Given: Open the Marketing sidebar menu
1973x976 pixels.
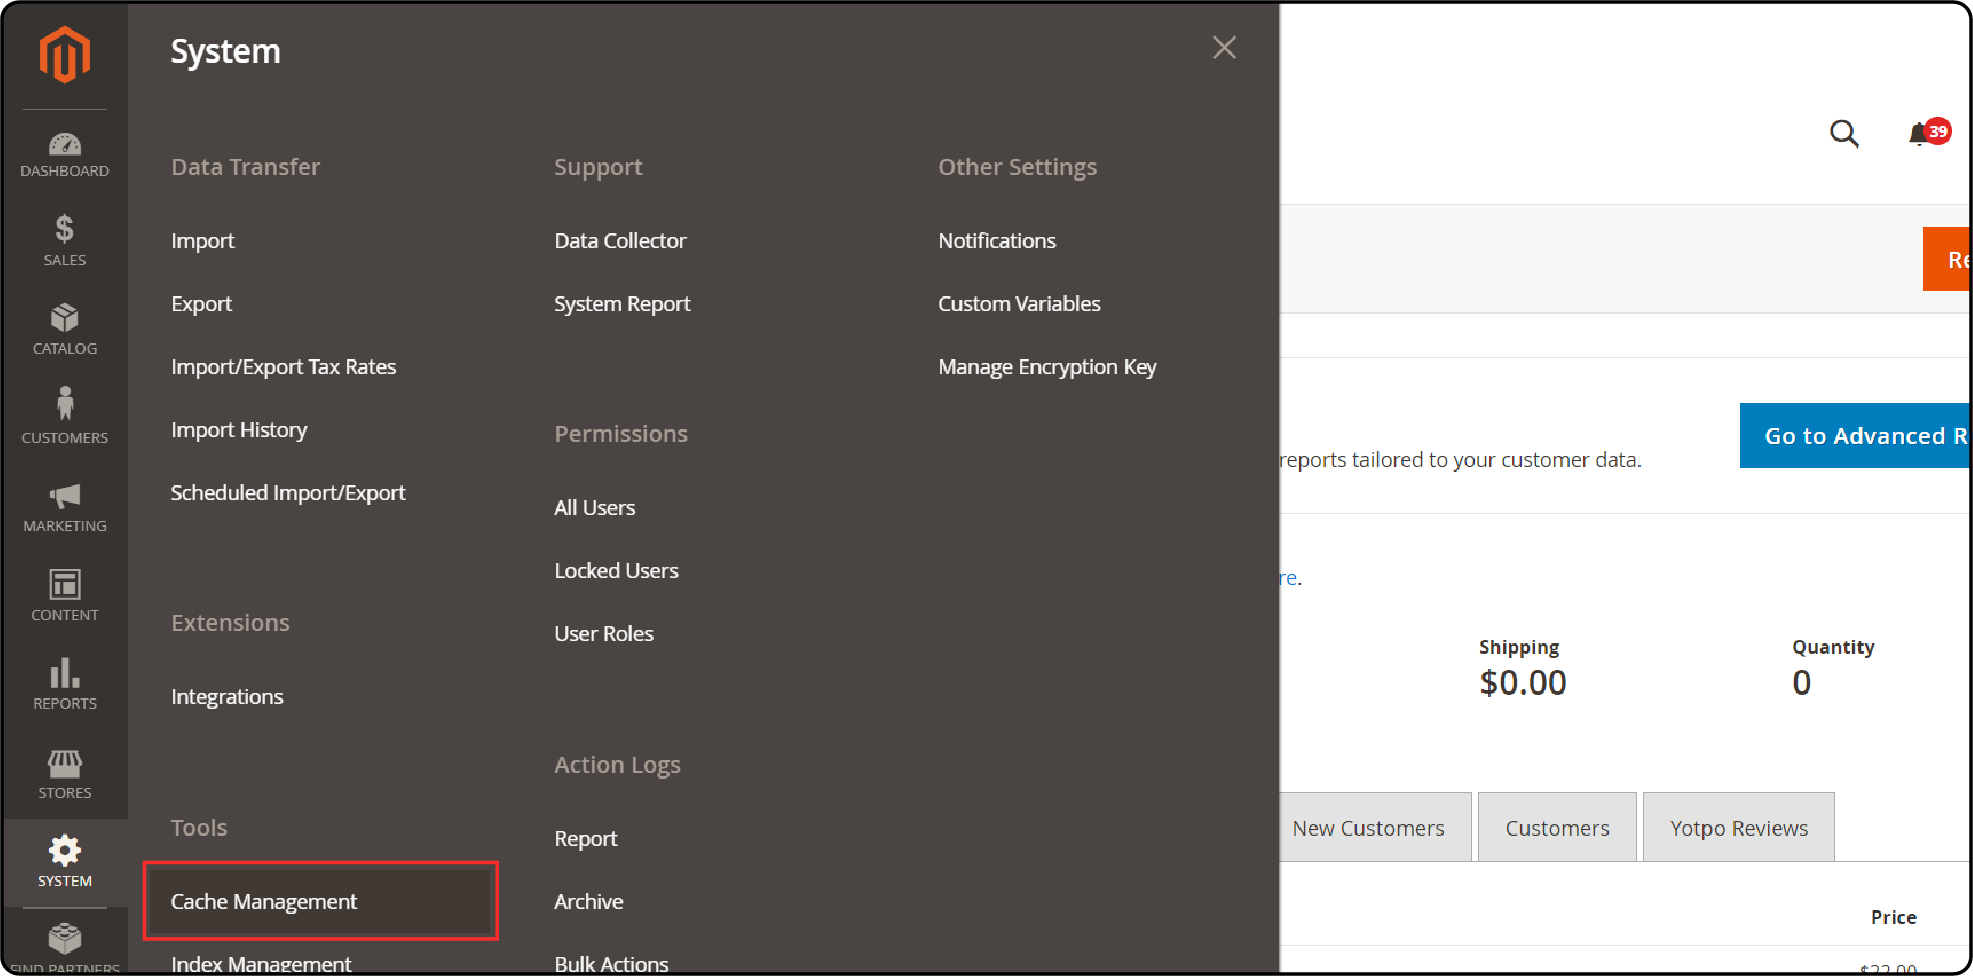Looking at the screenshot, I should (x=65, y=508).
